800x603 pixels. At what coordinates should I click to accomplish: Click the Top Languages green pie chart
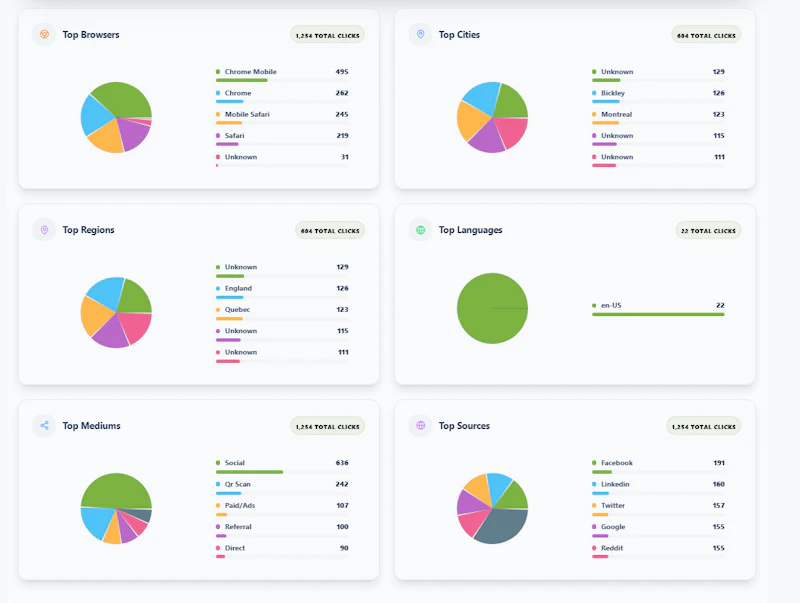point(492,308)
